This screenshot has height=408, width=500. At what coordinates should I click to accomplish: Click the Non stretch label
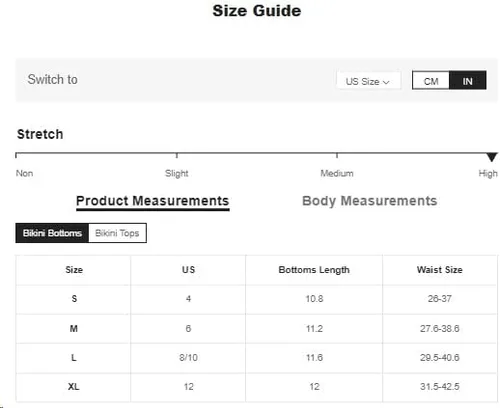pos(24,173)
